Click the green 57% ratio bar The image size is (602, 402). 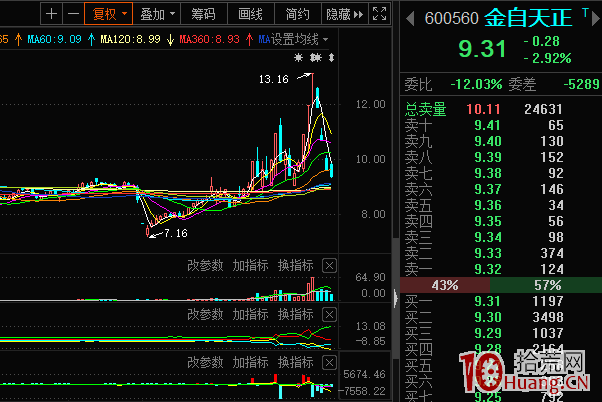(546, 285)
